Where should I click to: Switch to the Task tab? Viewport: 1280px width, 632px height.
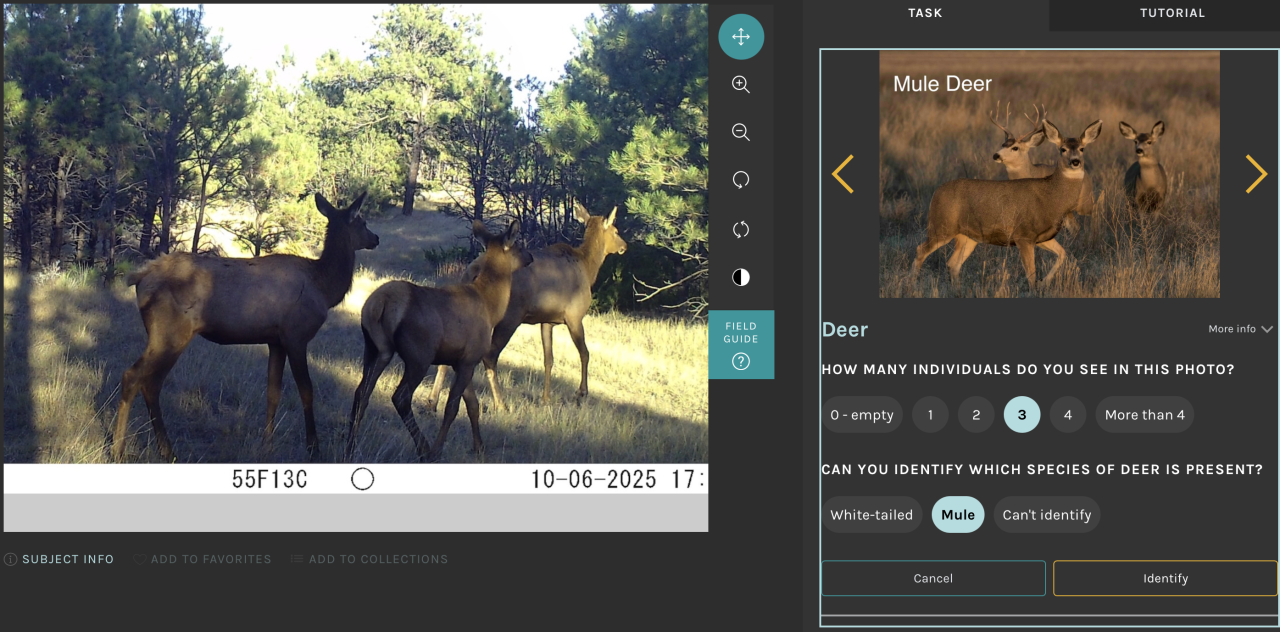pos(925,14)
